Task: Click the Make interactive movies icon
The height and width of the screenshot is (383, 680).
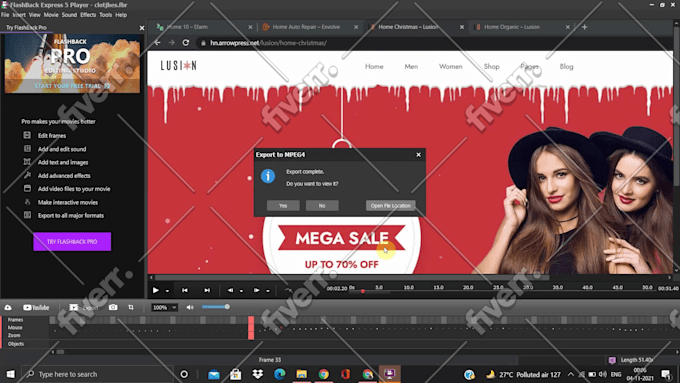Action: (27, 202)
